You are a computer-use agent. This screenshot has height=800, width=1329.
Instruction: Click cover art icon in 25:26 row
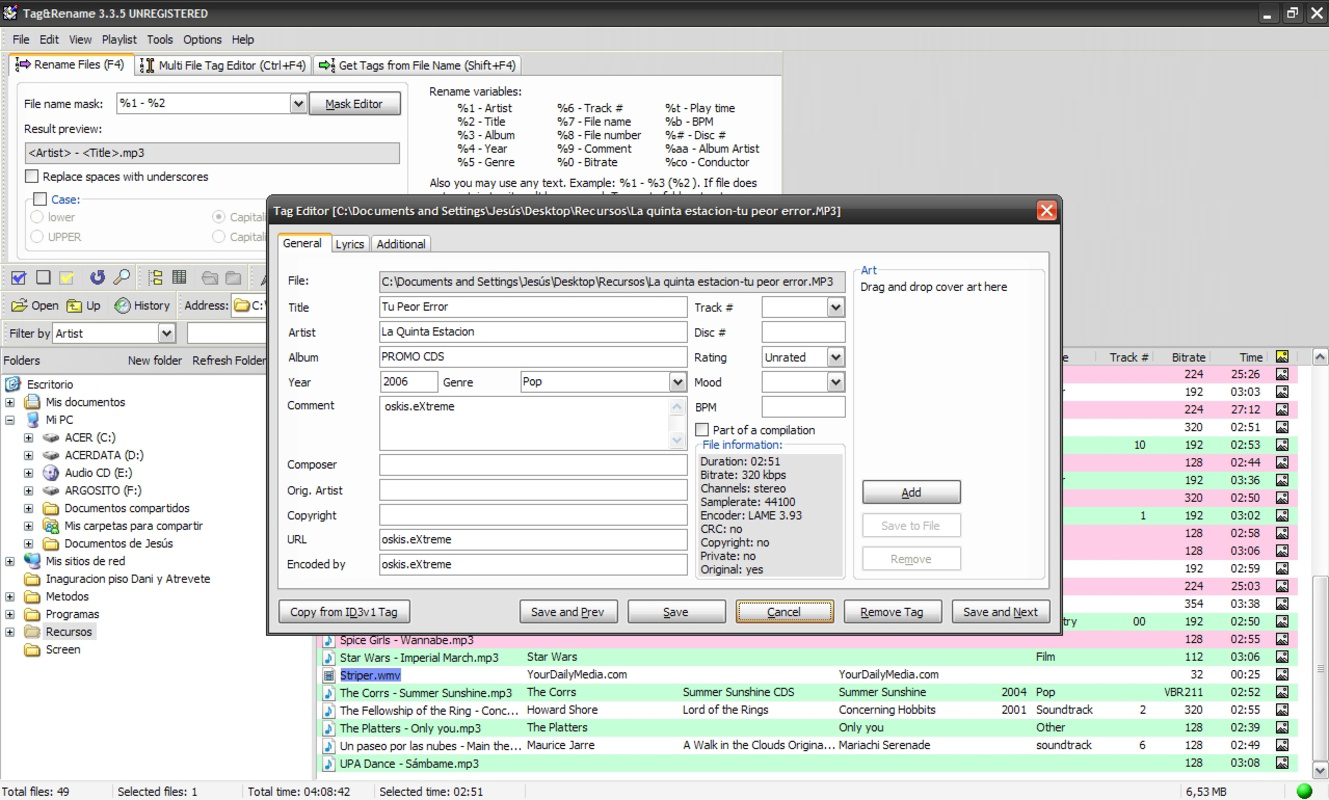coord(1282,374)
